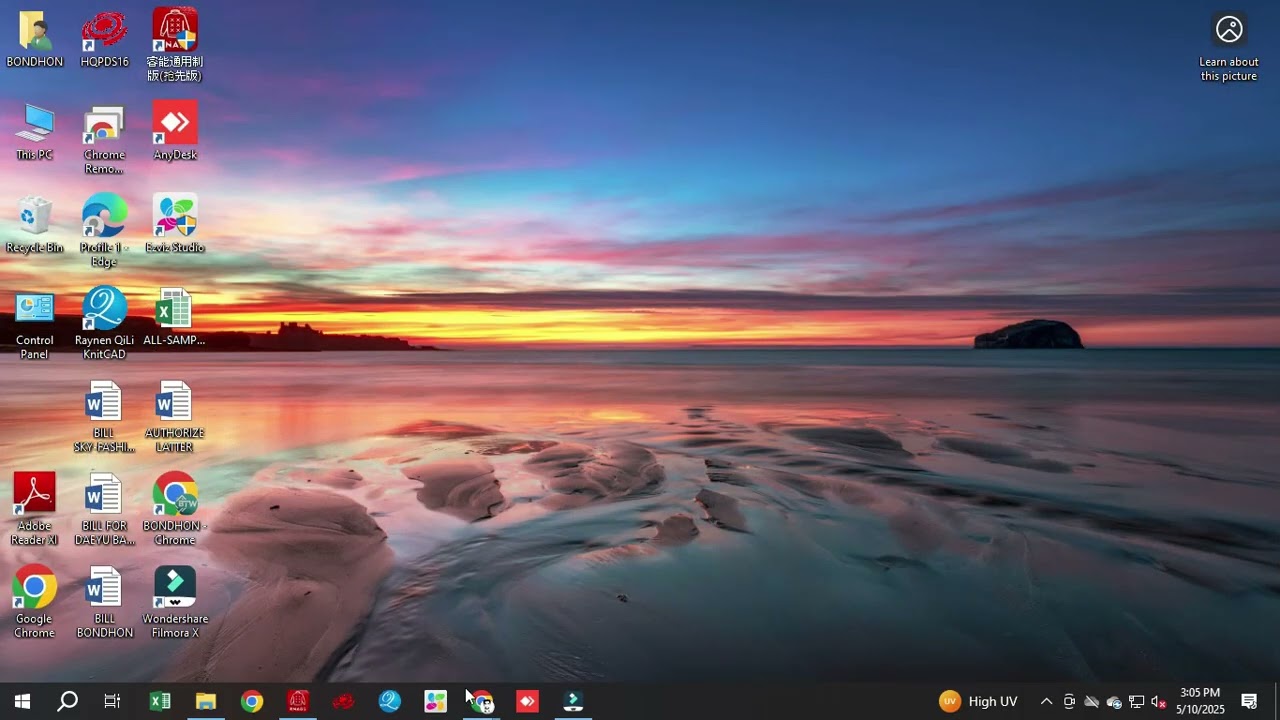
Task: Open the BONDHON folder on desktop
Action: tap(35, 39)
